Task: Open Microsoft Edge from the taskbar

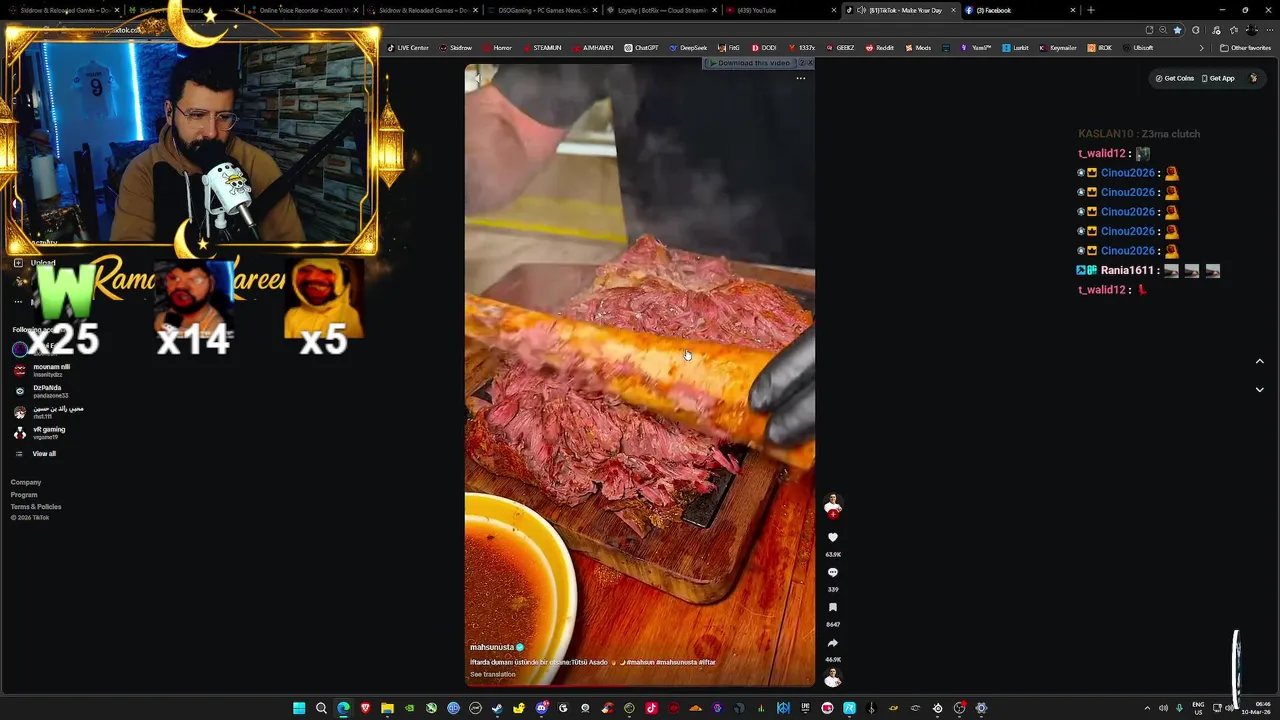Action: point(343,708)
